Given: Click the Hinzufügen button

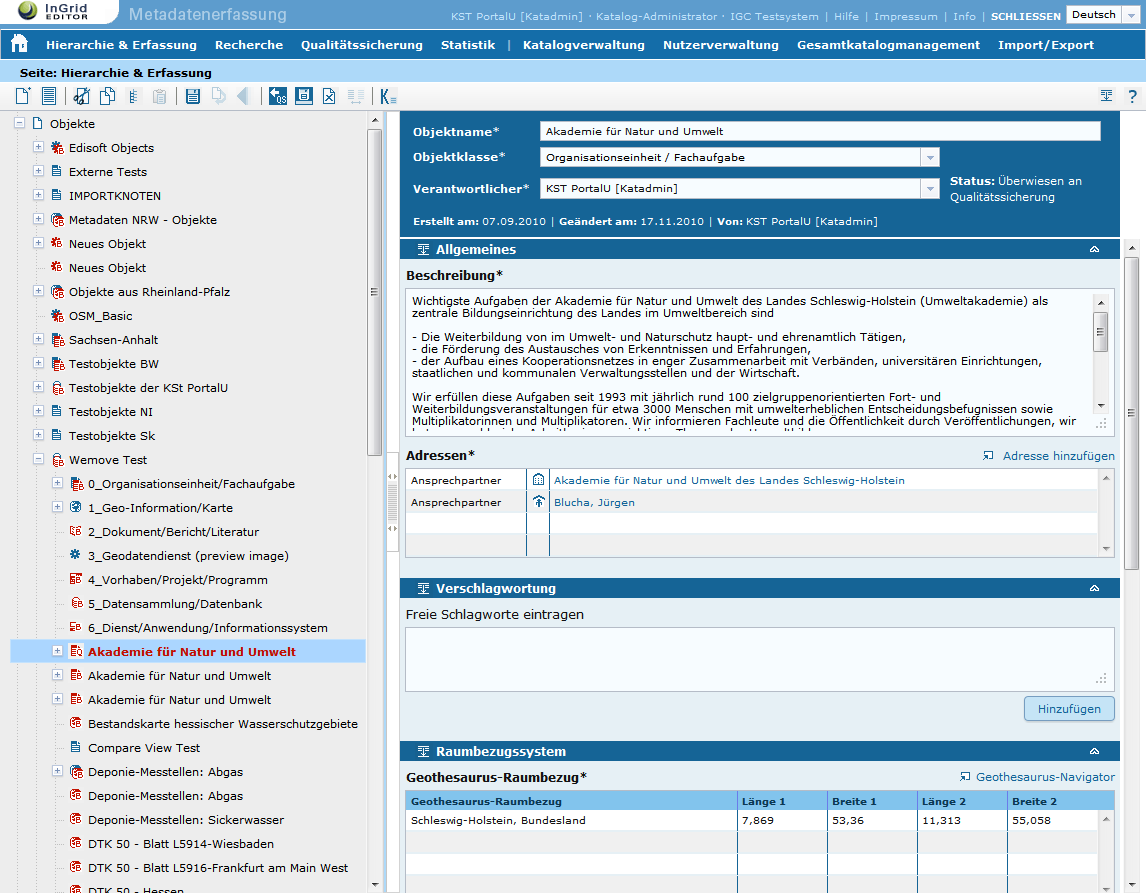Looking at the screenshot, I should click(x=1068, y=709).
